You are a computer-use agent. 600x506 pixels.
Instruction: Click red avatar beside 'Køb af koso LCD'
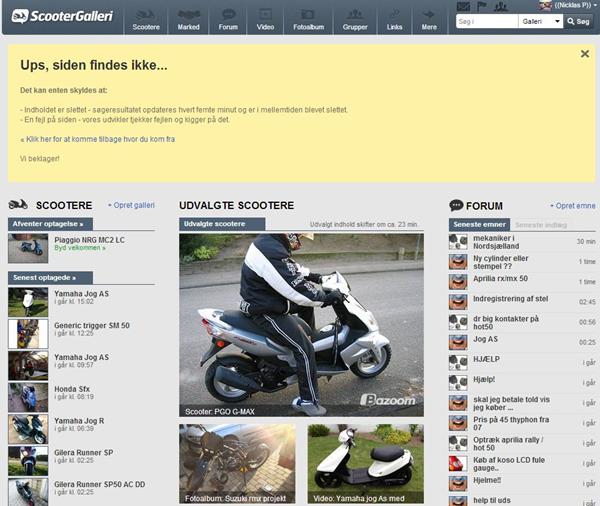pyautogui.click(x=458, y=464)
